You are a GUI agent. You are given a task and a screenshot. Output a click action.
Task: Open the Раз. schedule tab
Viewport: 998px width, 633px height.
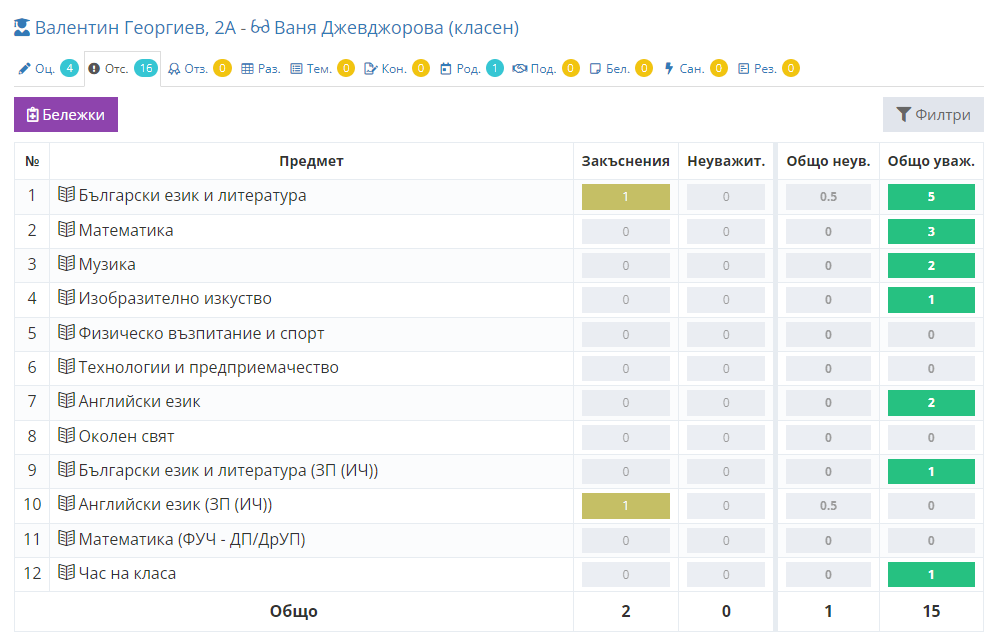[260, 69]
